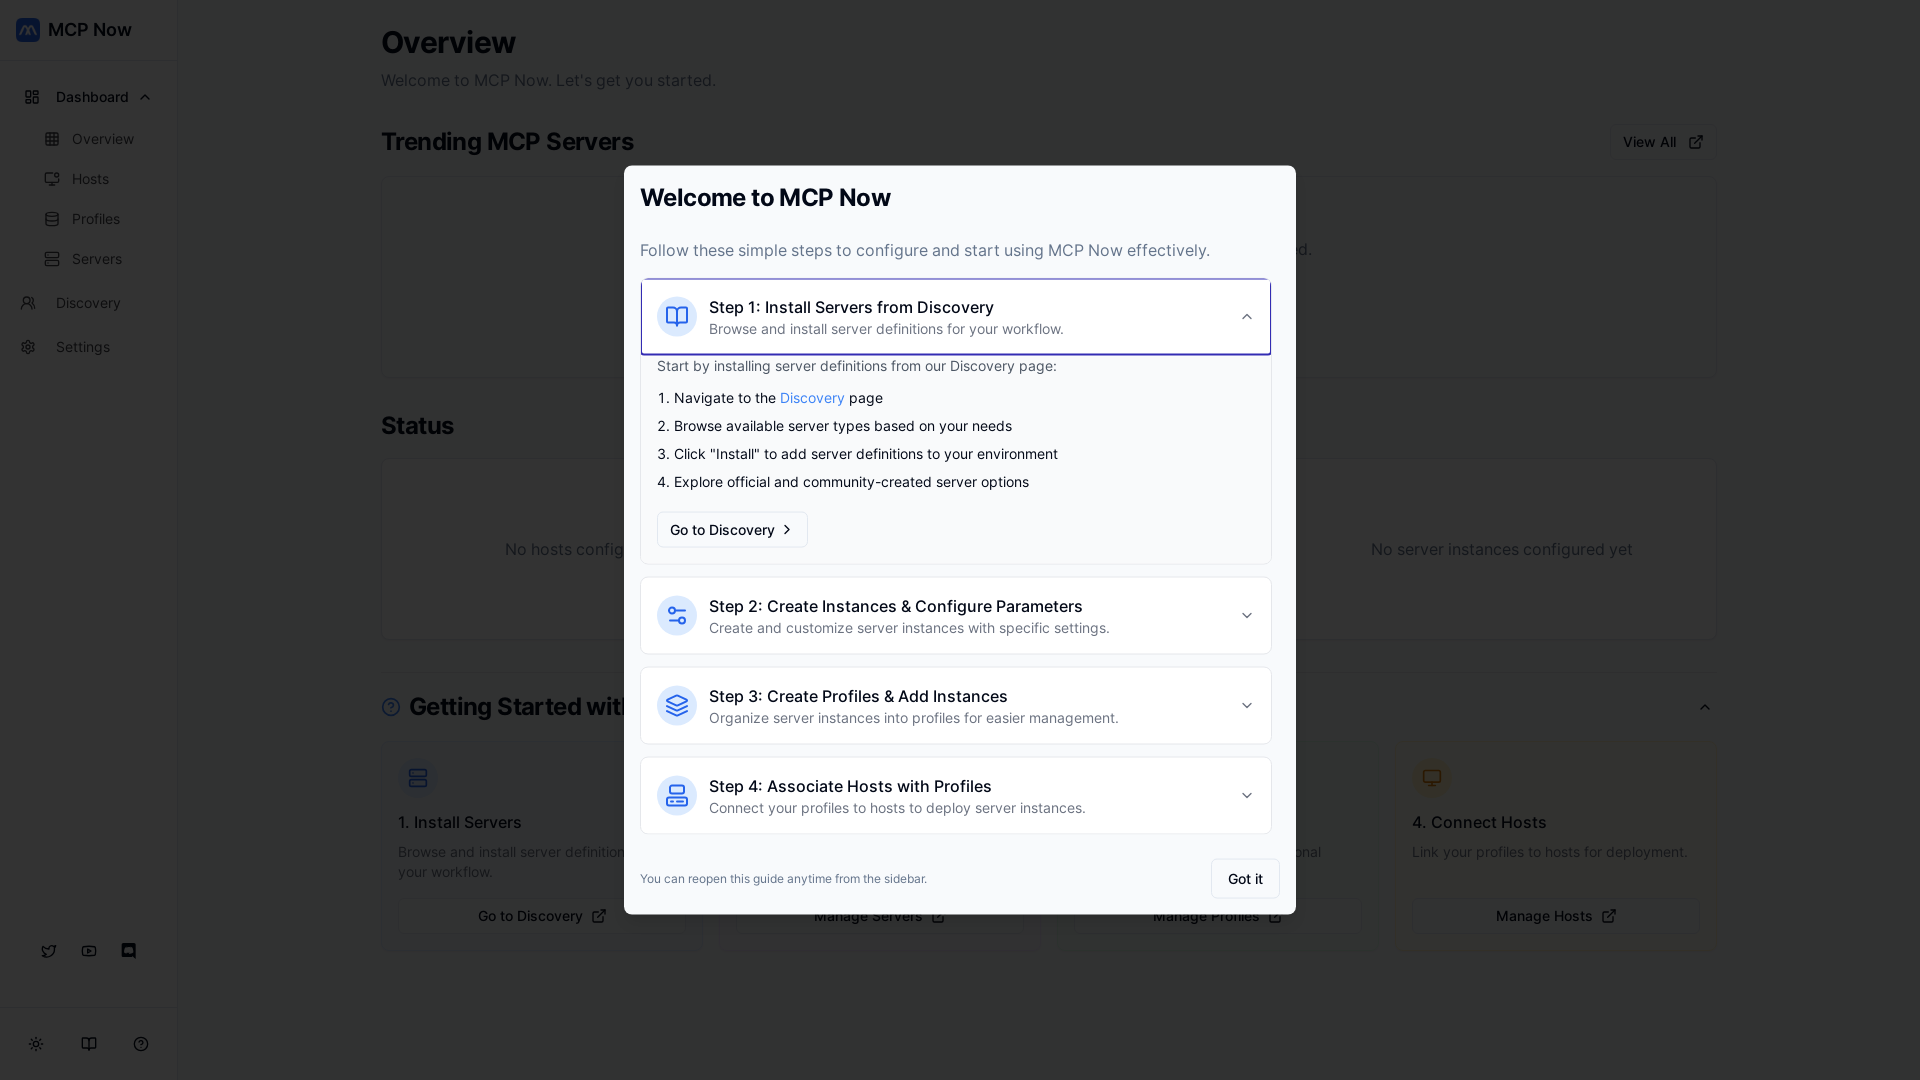The height and width of the screenshot is (1080, 1920).
Task: Click the Discovery people icon in sidebar
Action: (x=28, y=303)
